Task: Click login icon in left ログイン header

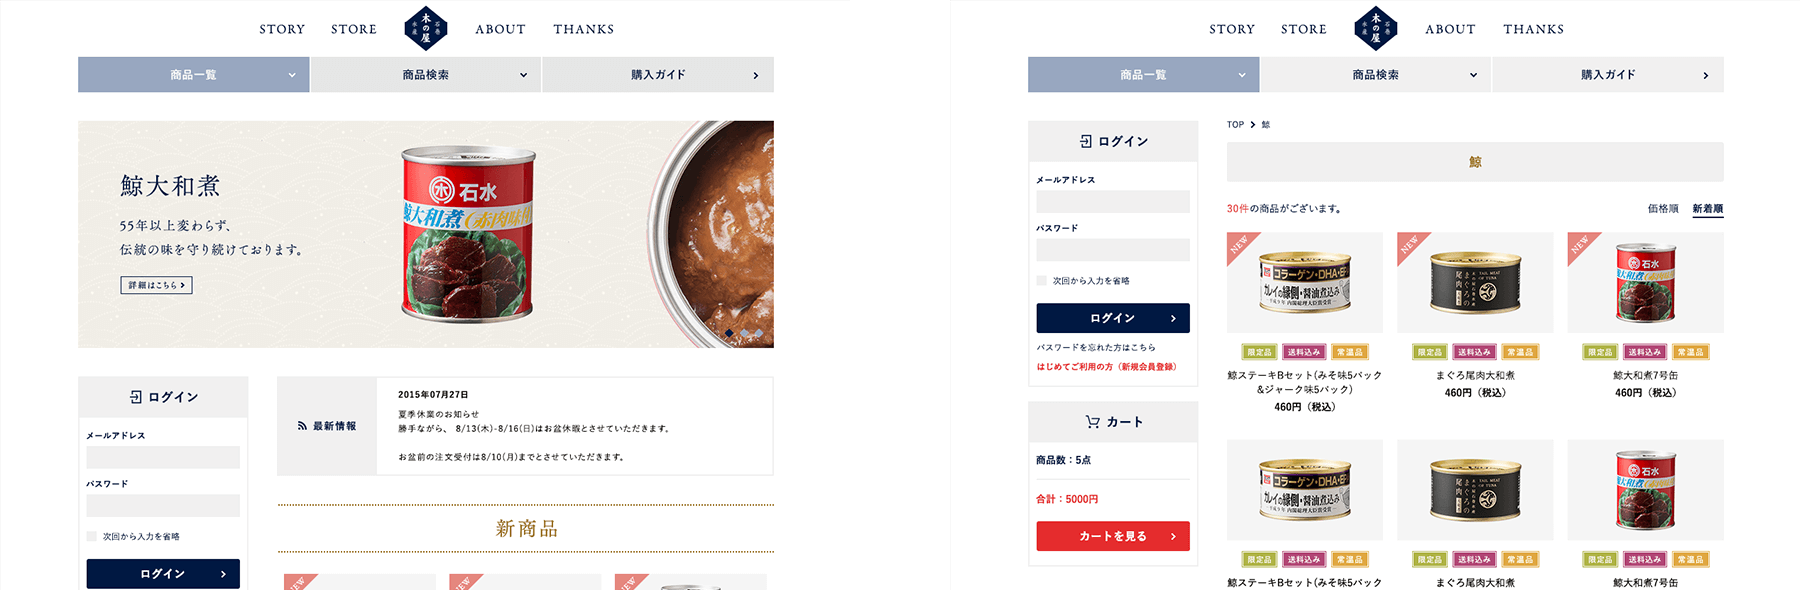Action: click(136, 397)
